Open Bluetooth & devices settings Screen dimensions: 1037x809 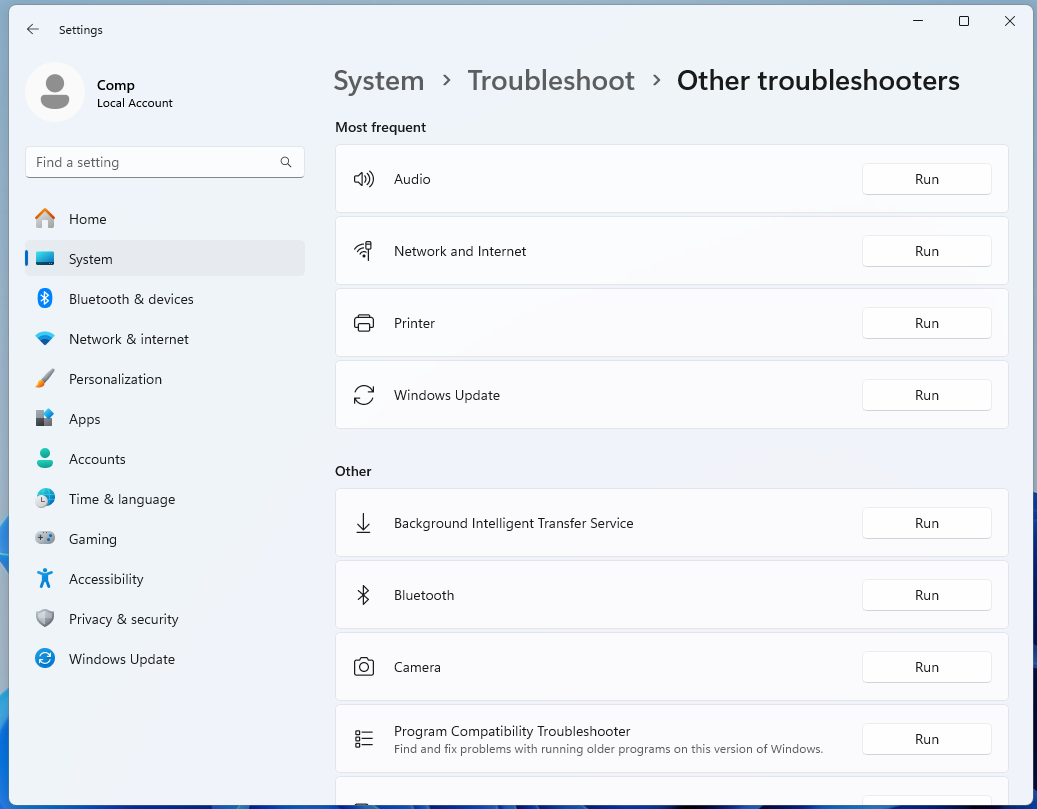point(165,299)
